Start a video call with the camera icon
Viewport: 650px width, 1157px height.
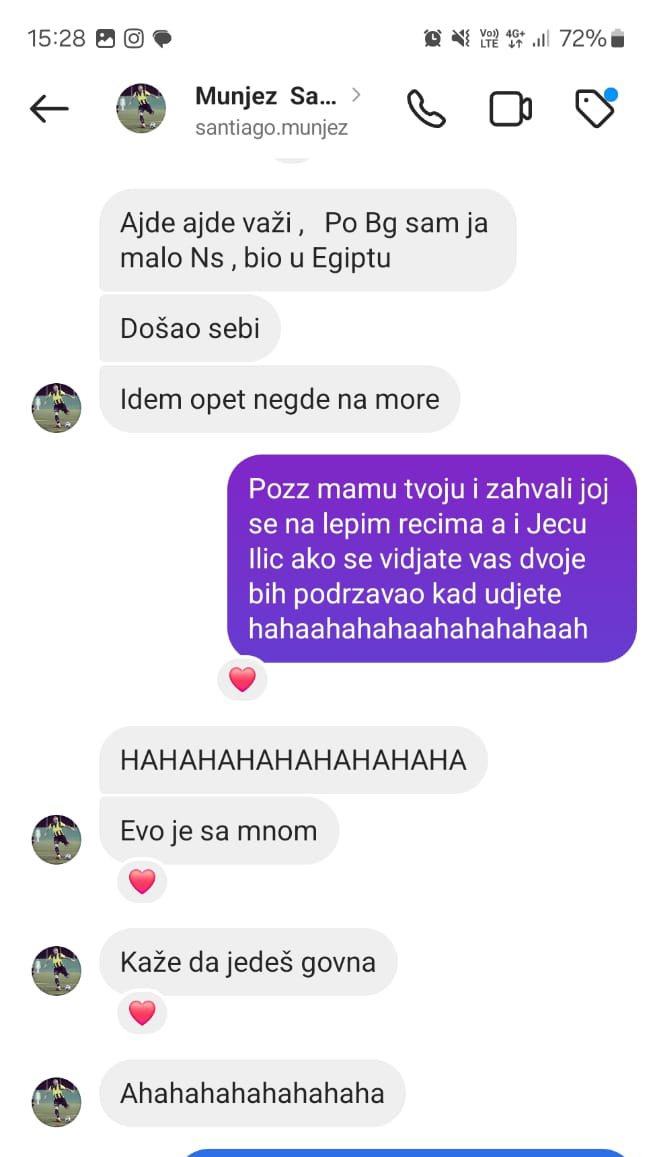(511, 109)
